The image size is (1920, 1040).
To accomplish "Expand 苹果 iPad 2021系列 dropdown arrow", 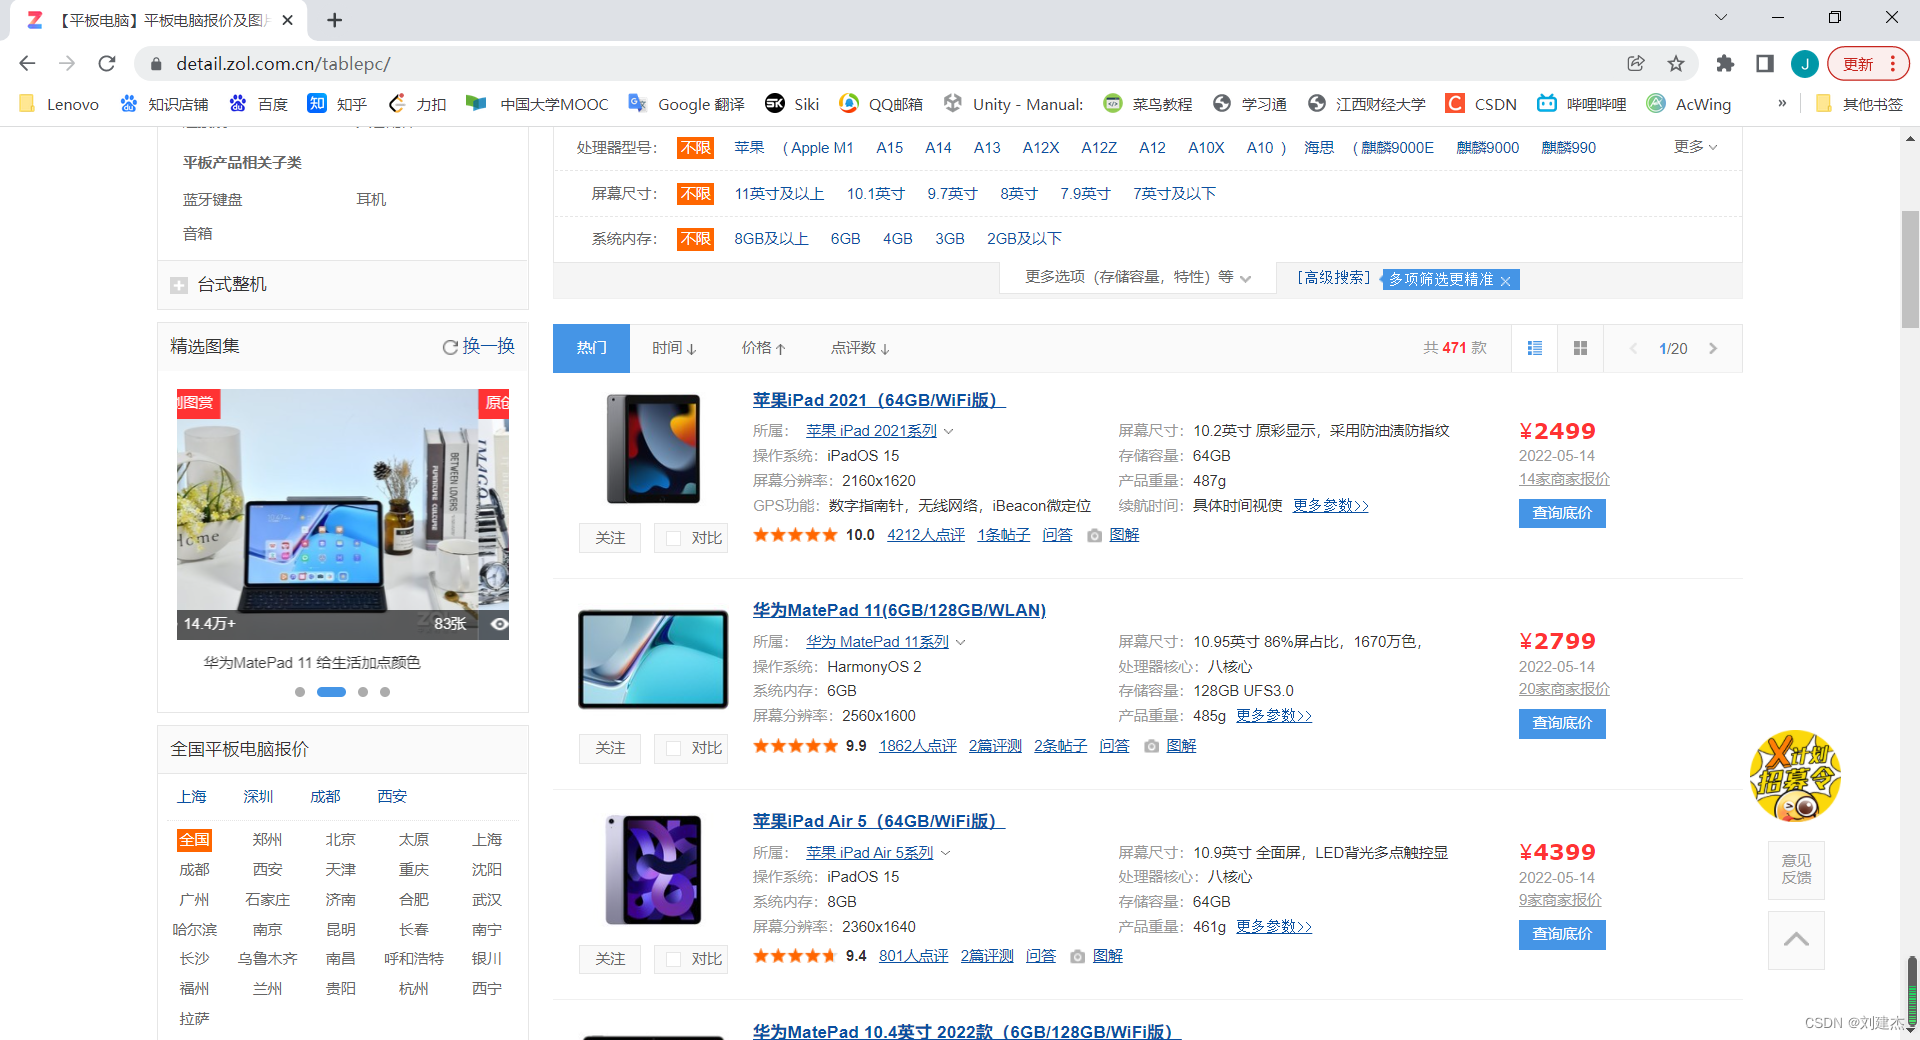I will [949, 431].
